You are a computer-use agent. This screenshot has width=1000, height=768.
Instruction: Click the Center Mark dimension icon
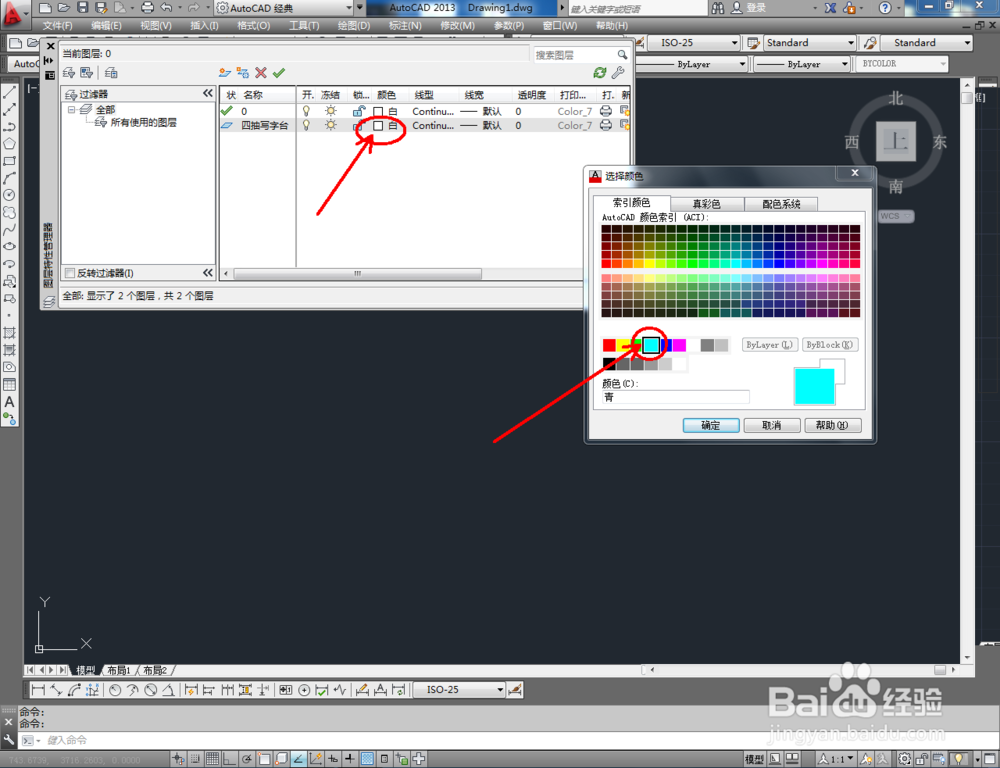click(x=304, y=690)
